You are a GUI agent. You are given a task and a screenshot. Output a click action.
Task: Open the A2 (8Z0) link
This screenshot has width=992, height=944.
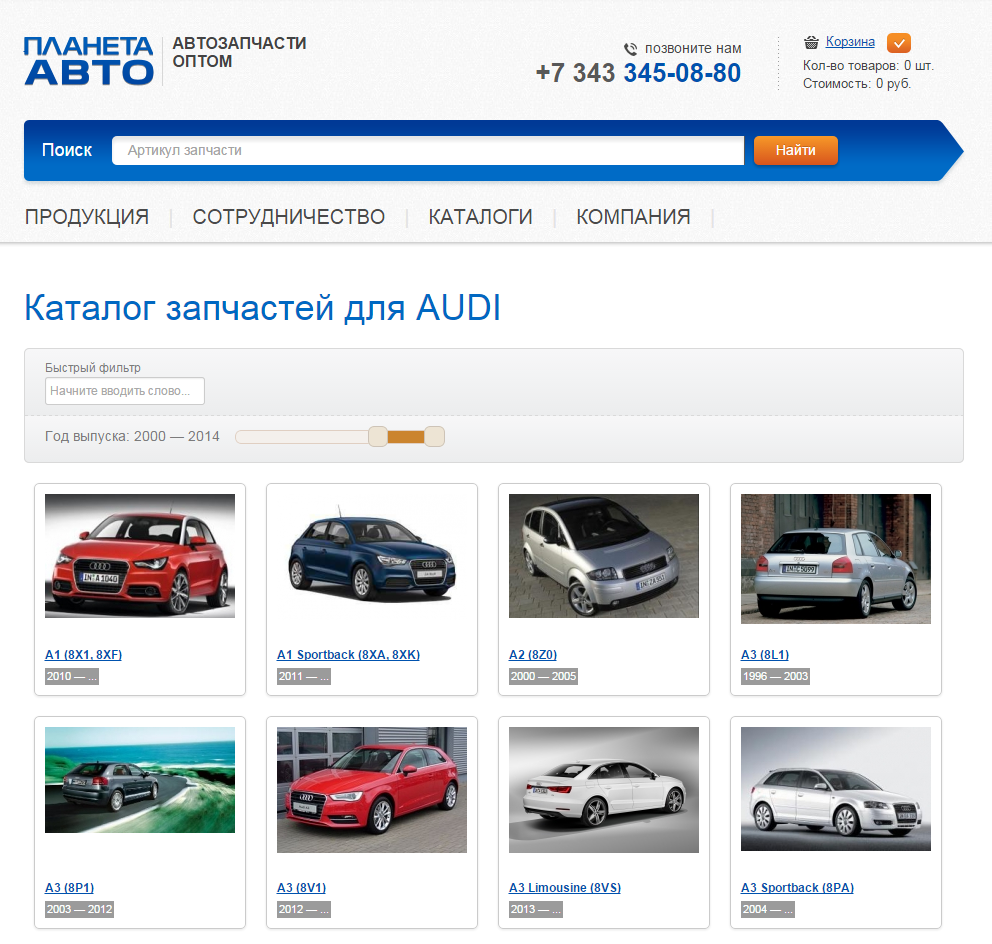(533, 655)
